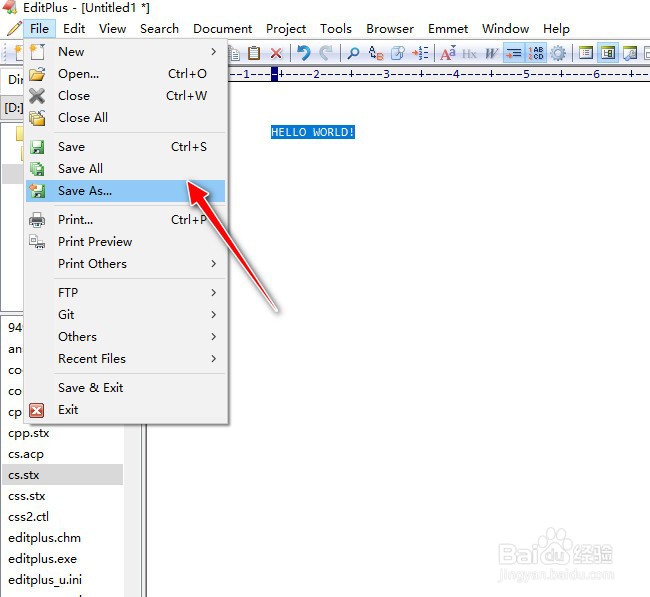
Task: Click the pencil icon left of File
Action: point(15,29)
